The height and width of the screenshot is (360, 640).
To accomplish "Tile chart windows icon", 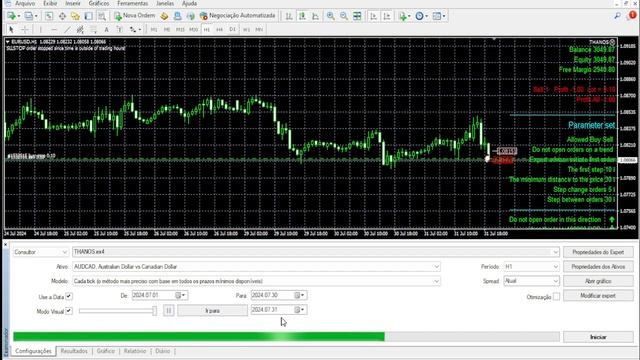I will pos(357,16).
